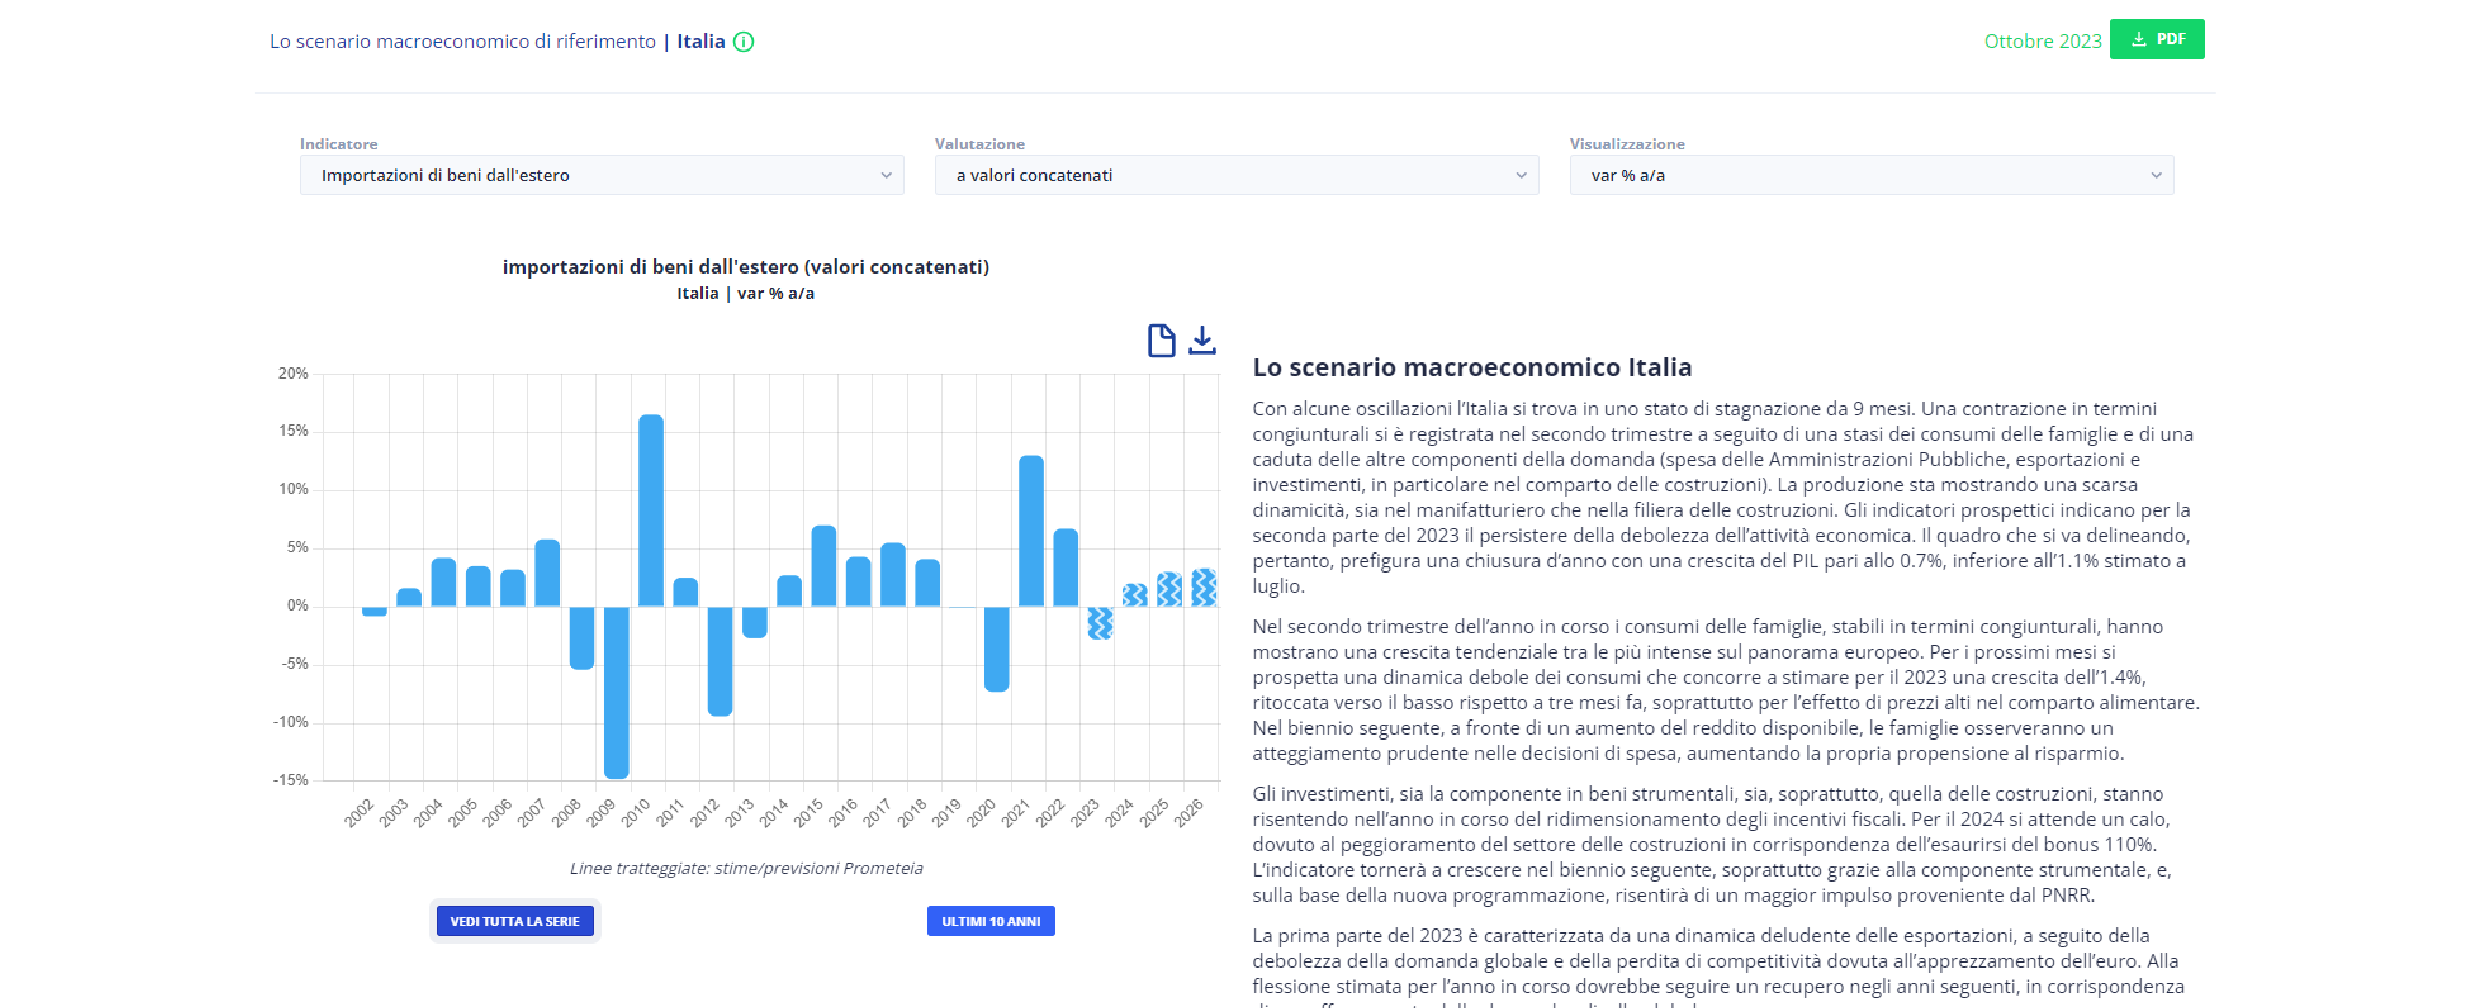
Task: Click the 'Ottobre 2023' label
Action: coord(2042,41)
